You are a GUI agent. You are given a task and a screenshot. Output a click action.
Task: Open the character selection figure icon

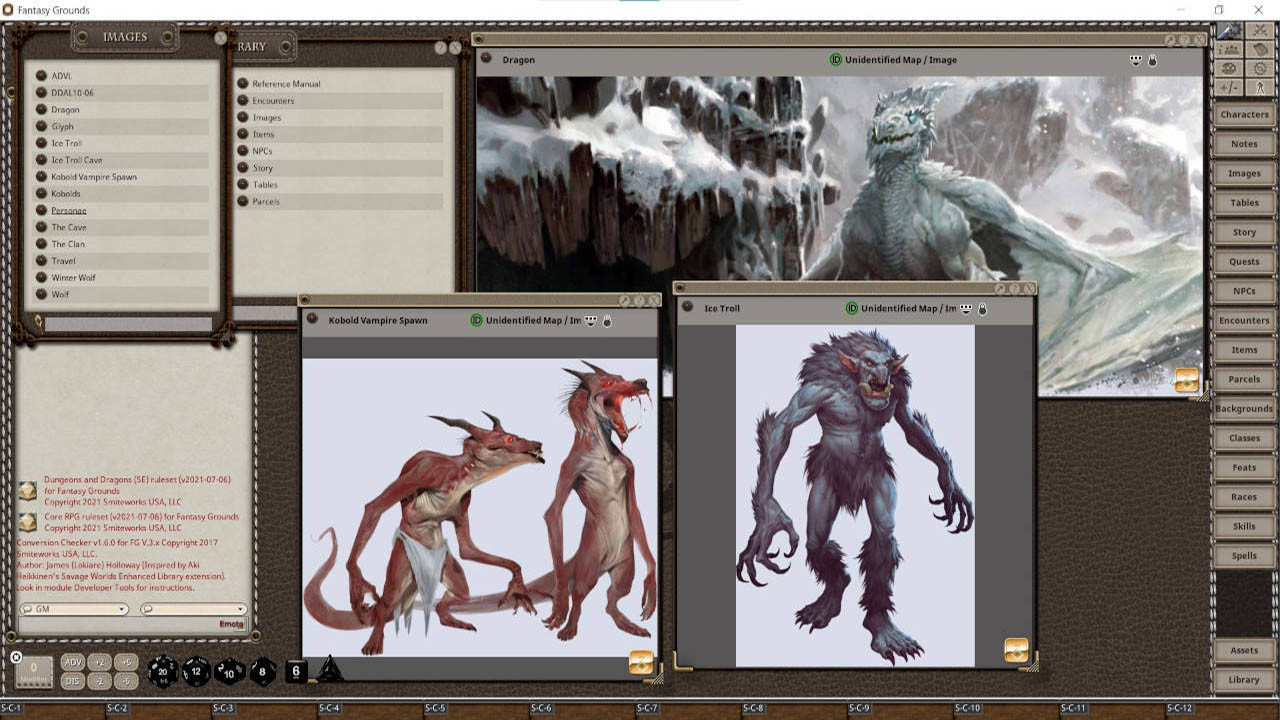coord(1259,87)
